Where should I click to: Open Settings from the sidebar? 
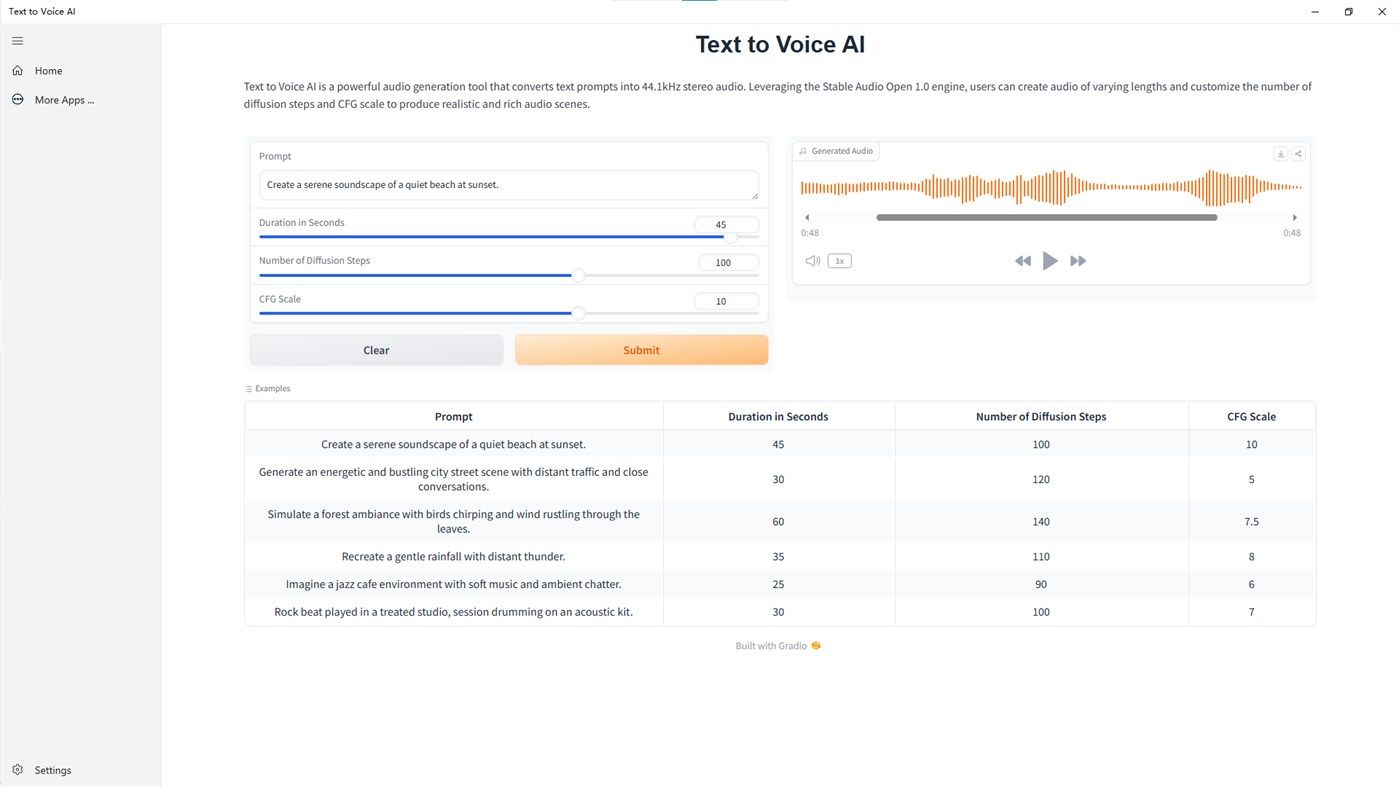pyautogui.click(x=52, y=770)
